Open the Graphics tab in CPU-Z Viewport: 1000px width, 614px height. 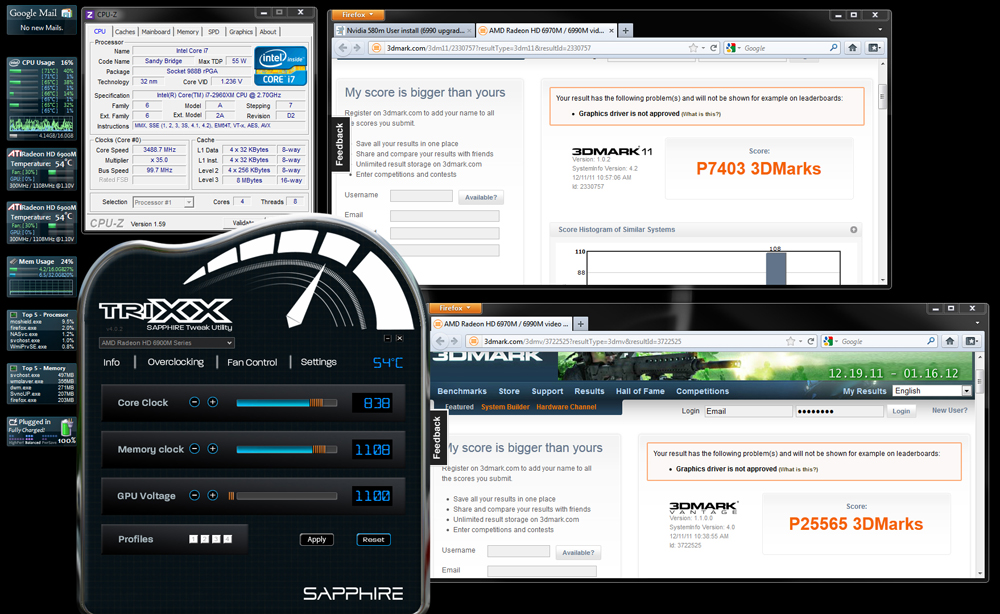241,31
